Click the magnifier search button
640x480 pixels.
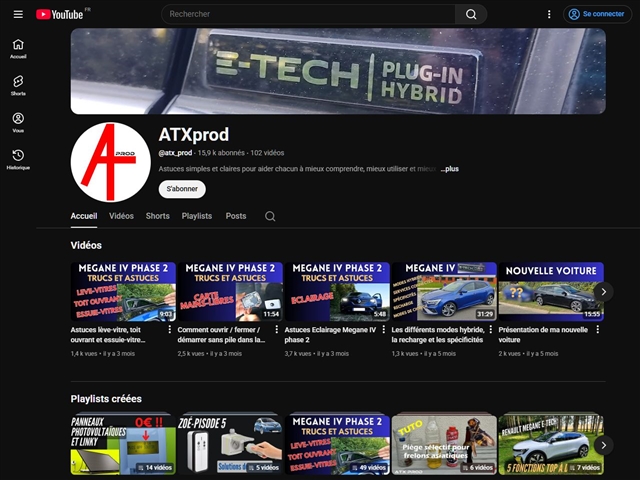pos(471,14)
